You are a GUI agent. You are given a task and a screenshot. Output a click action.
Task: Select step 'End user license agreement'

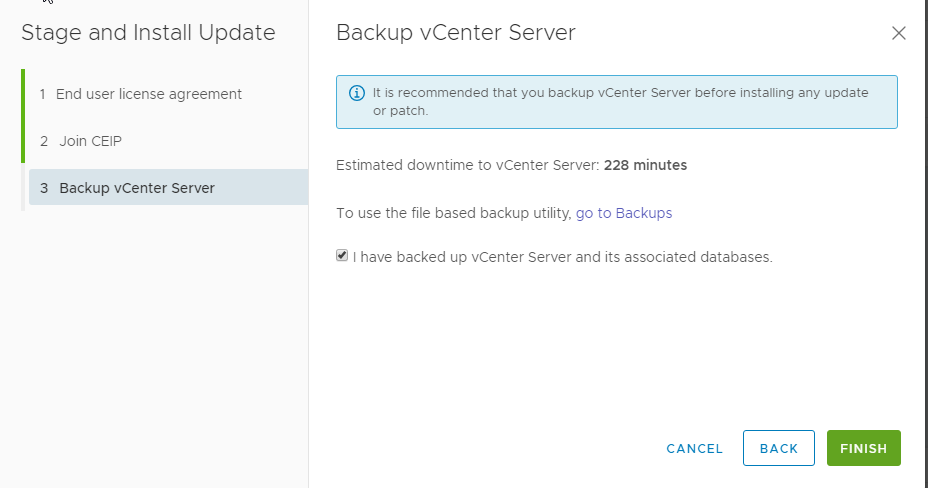(x=149, y=94)
